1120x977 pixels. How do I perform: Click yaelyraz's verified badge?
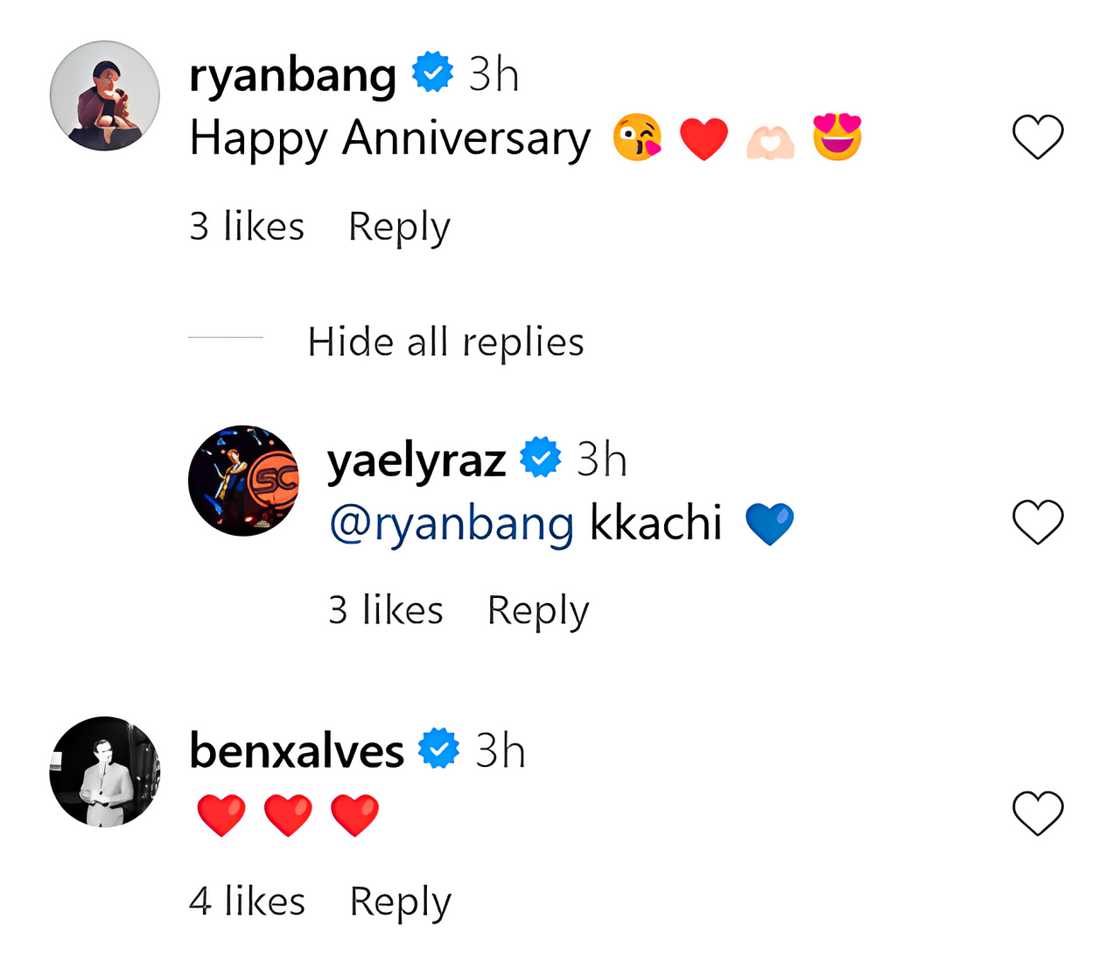coord(543,460)
